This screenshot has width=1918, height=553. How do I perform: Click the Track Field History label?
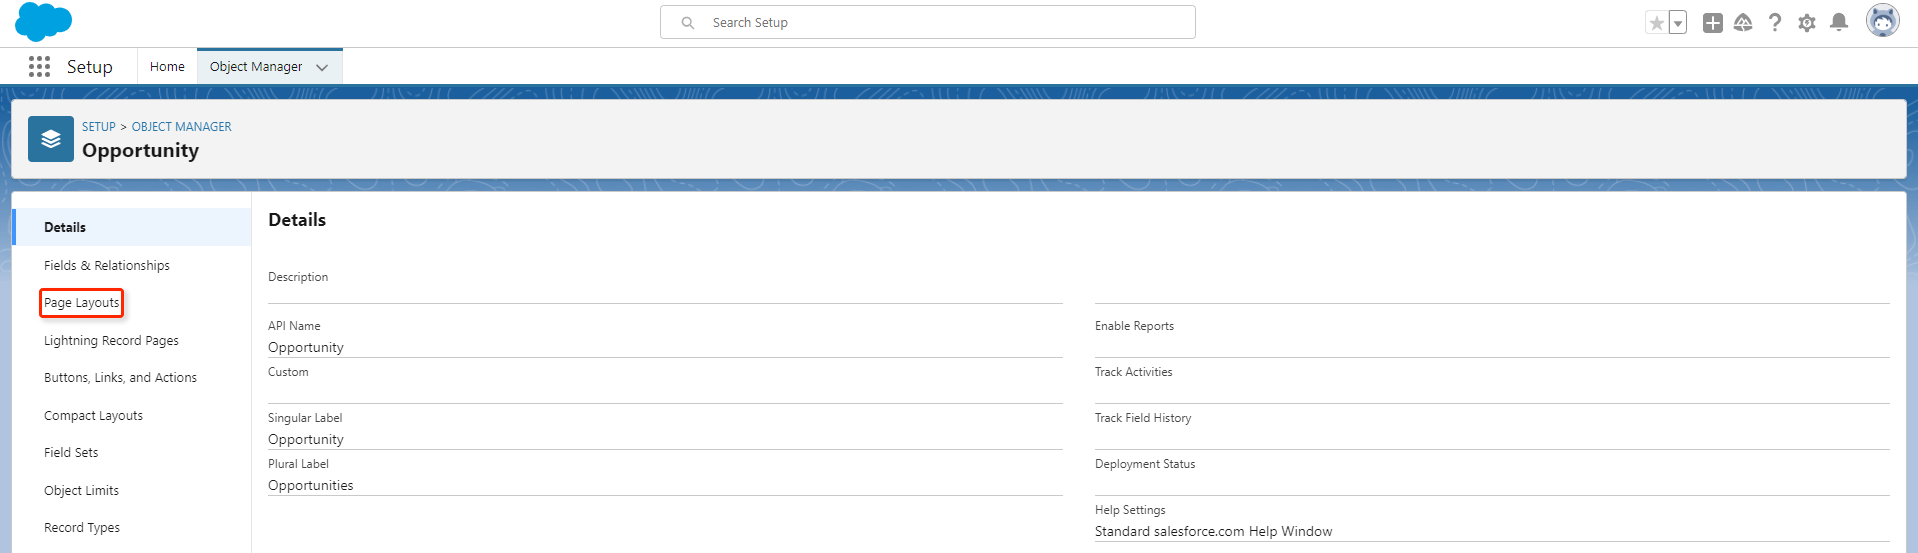pyautogui.click(x=1143, y=418)
